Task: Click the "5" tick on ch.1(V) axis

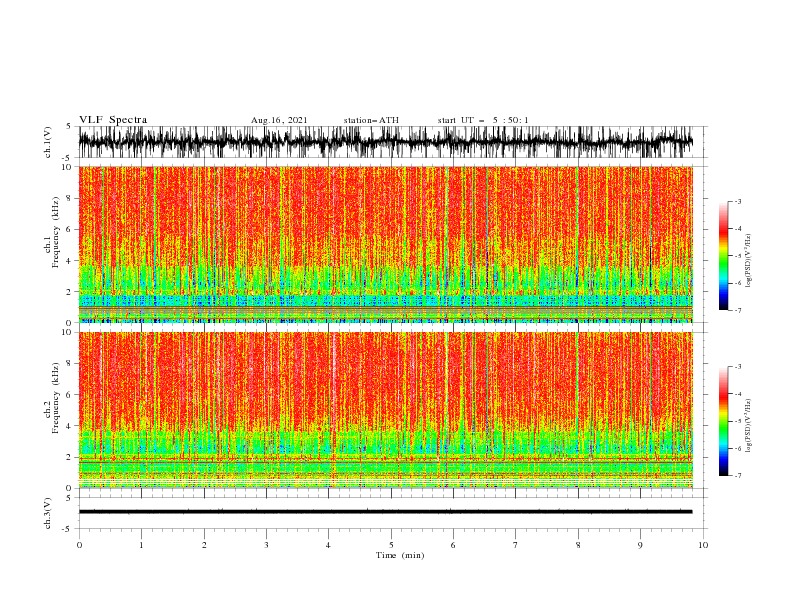Action: [70, 127]
